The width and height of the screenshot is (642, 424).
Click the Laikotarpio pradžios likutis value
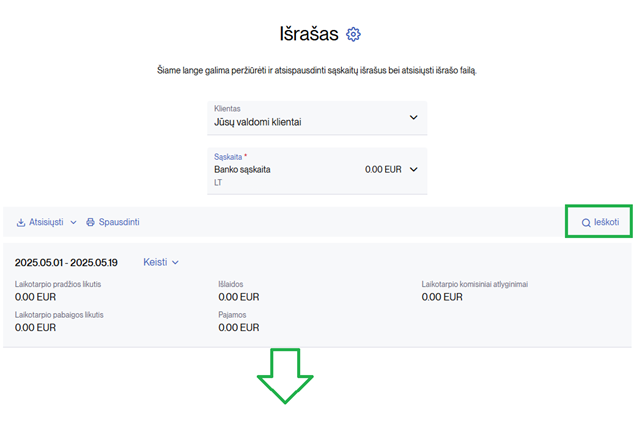(35, 297)
